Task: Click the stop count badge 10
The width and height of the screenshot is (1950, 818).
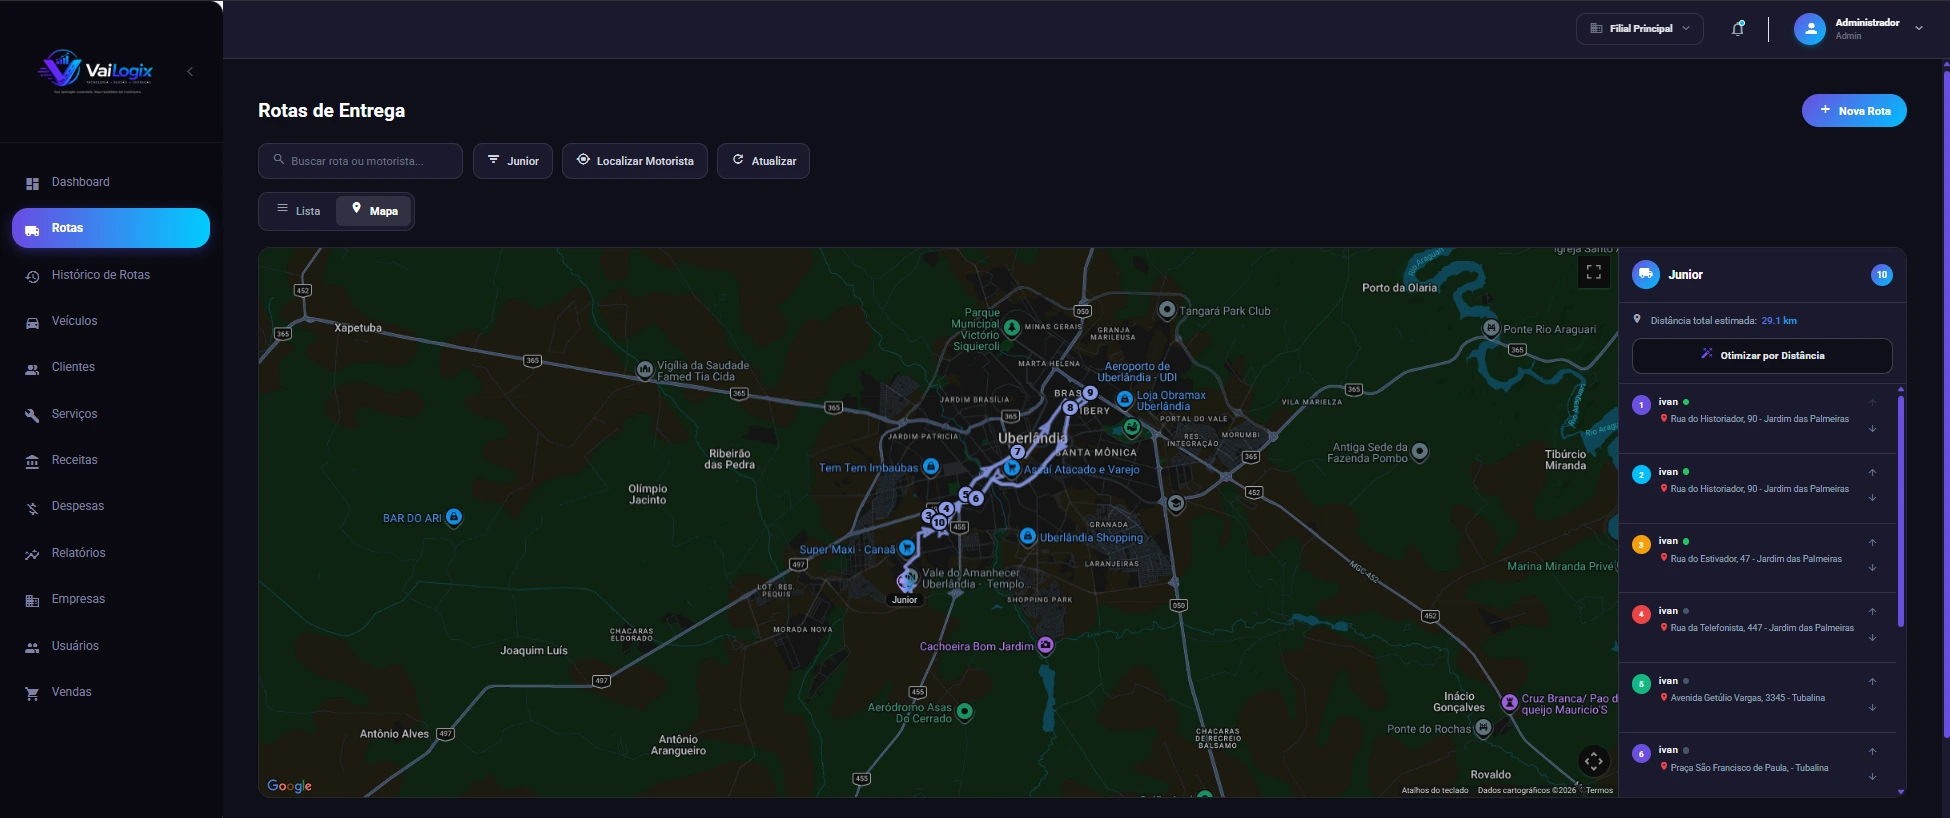Action: click(1882, 275)
